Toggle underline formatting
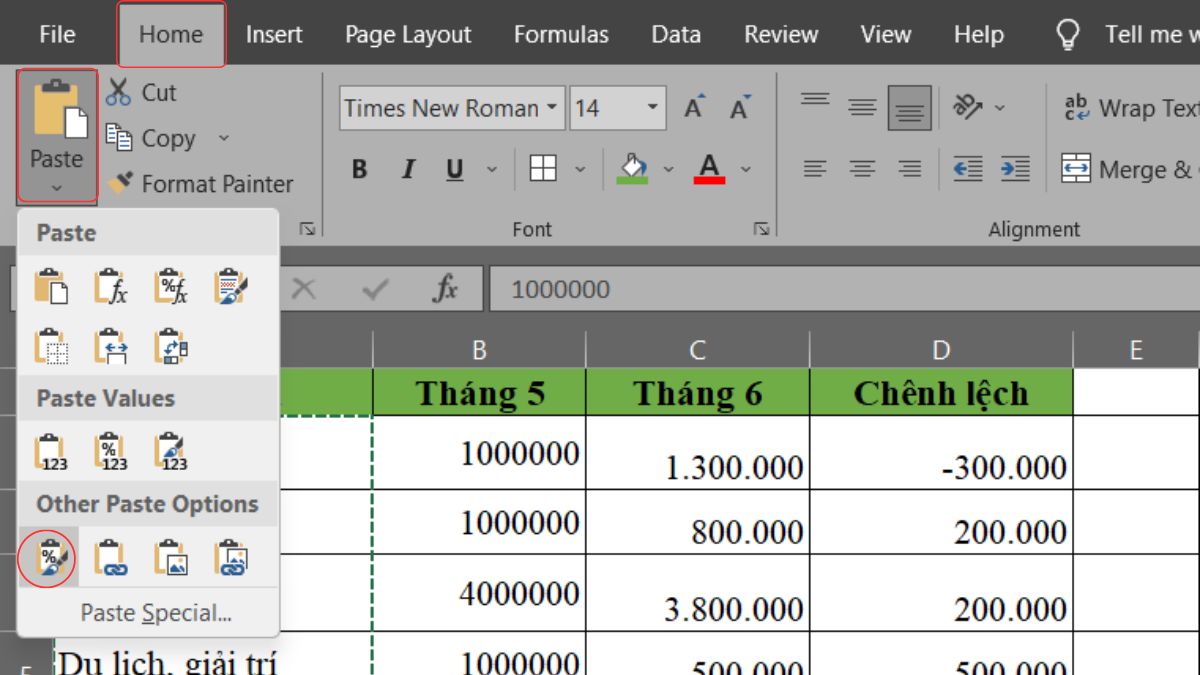 click(453, 169)
